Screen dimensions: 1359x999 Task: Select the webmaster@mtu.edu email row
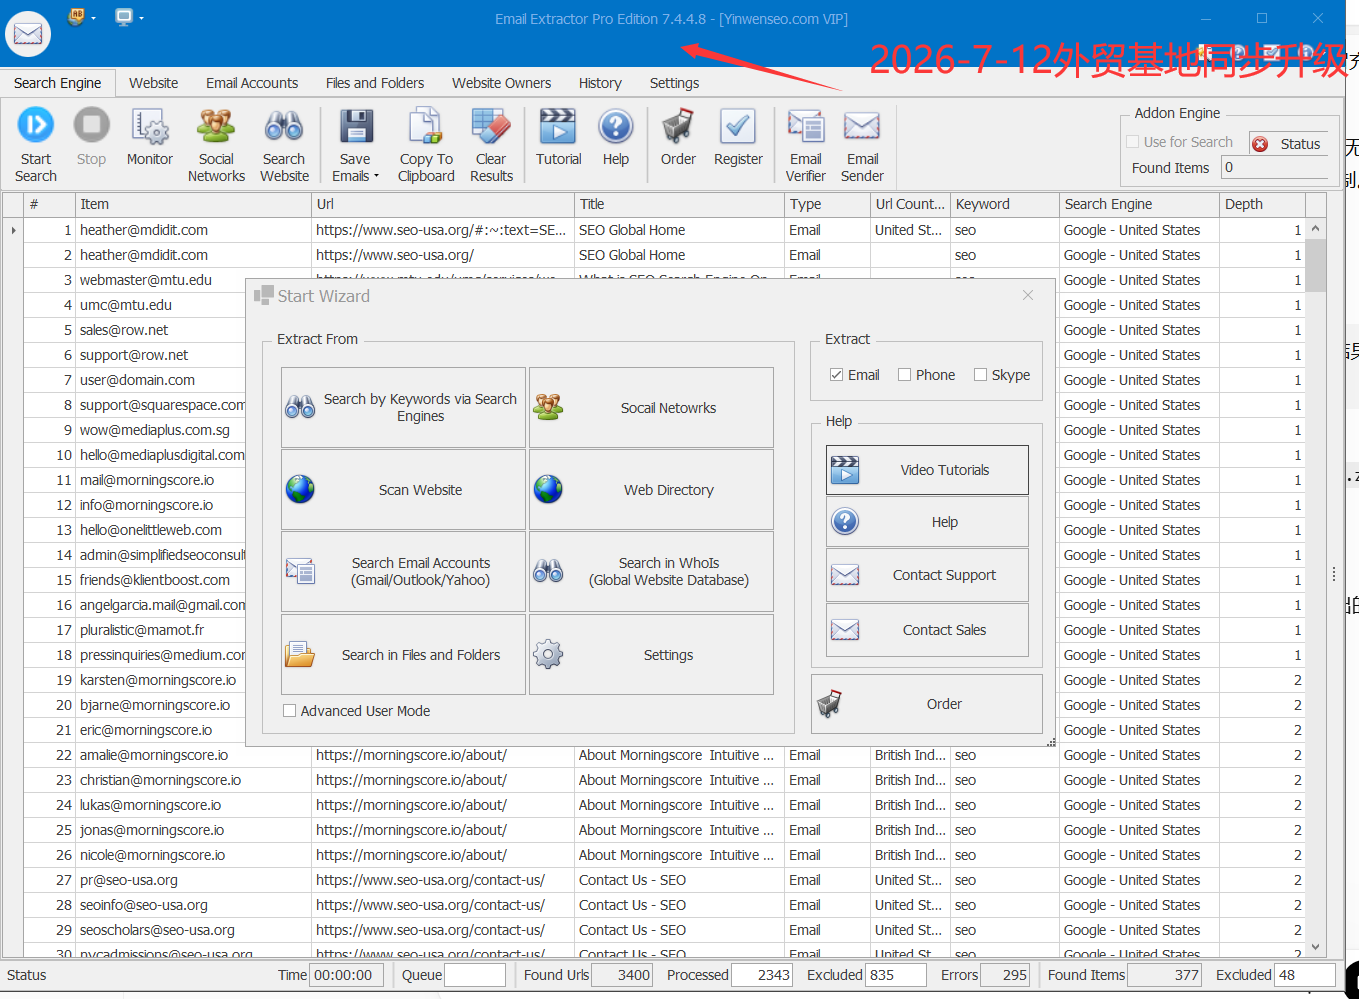pyautogui.click(x=146, y=280)
